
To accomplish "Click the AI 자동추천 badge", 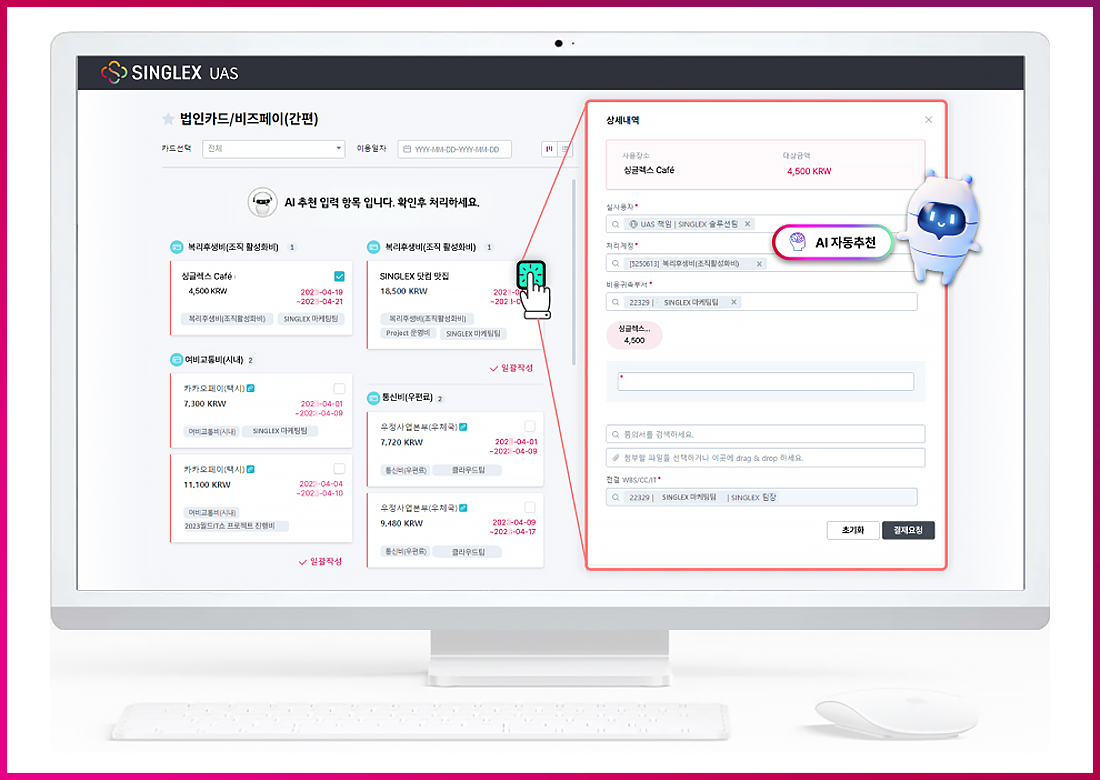I will point(832,243).
